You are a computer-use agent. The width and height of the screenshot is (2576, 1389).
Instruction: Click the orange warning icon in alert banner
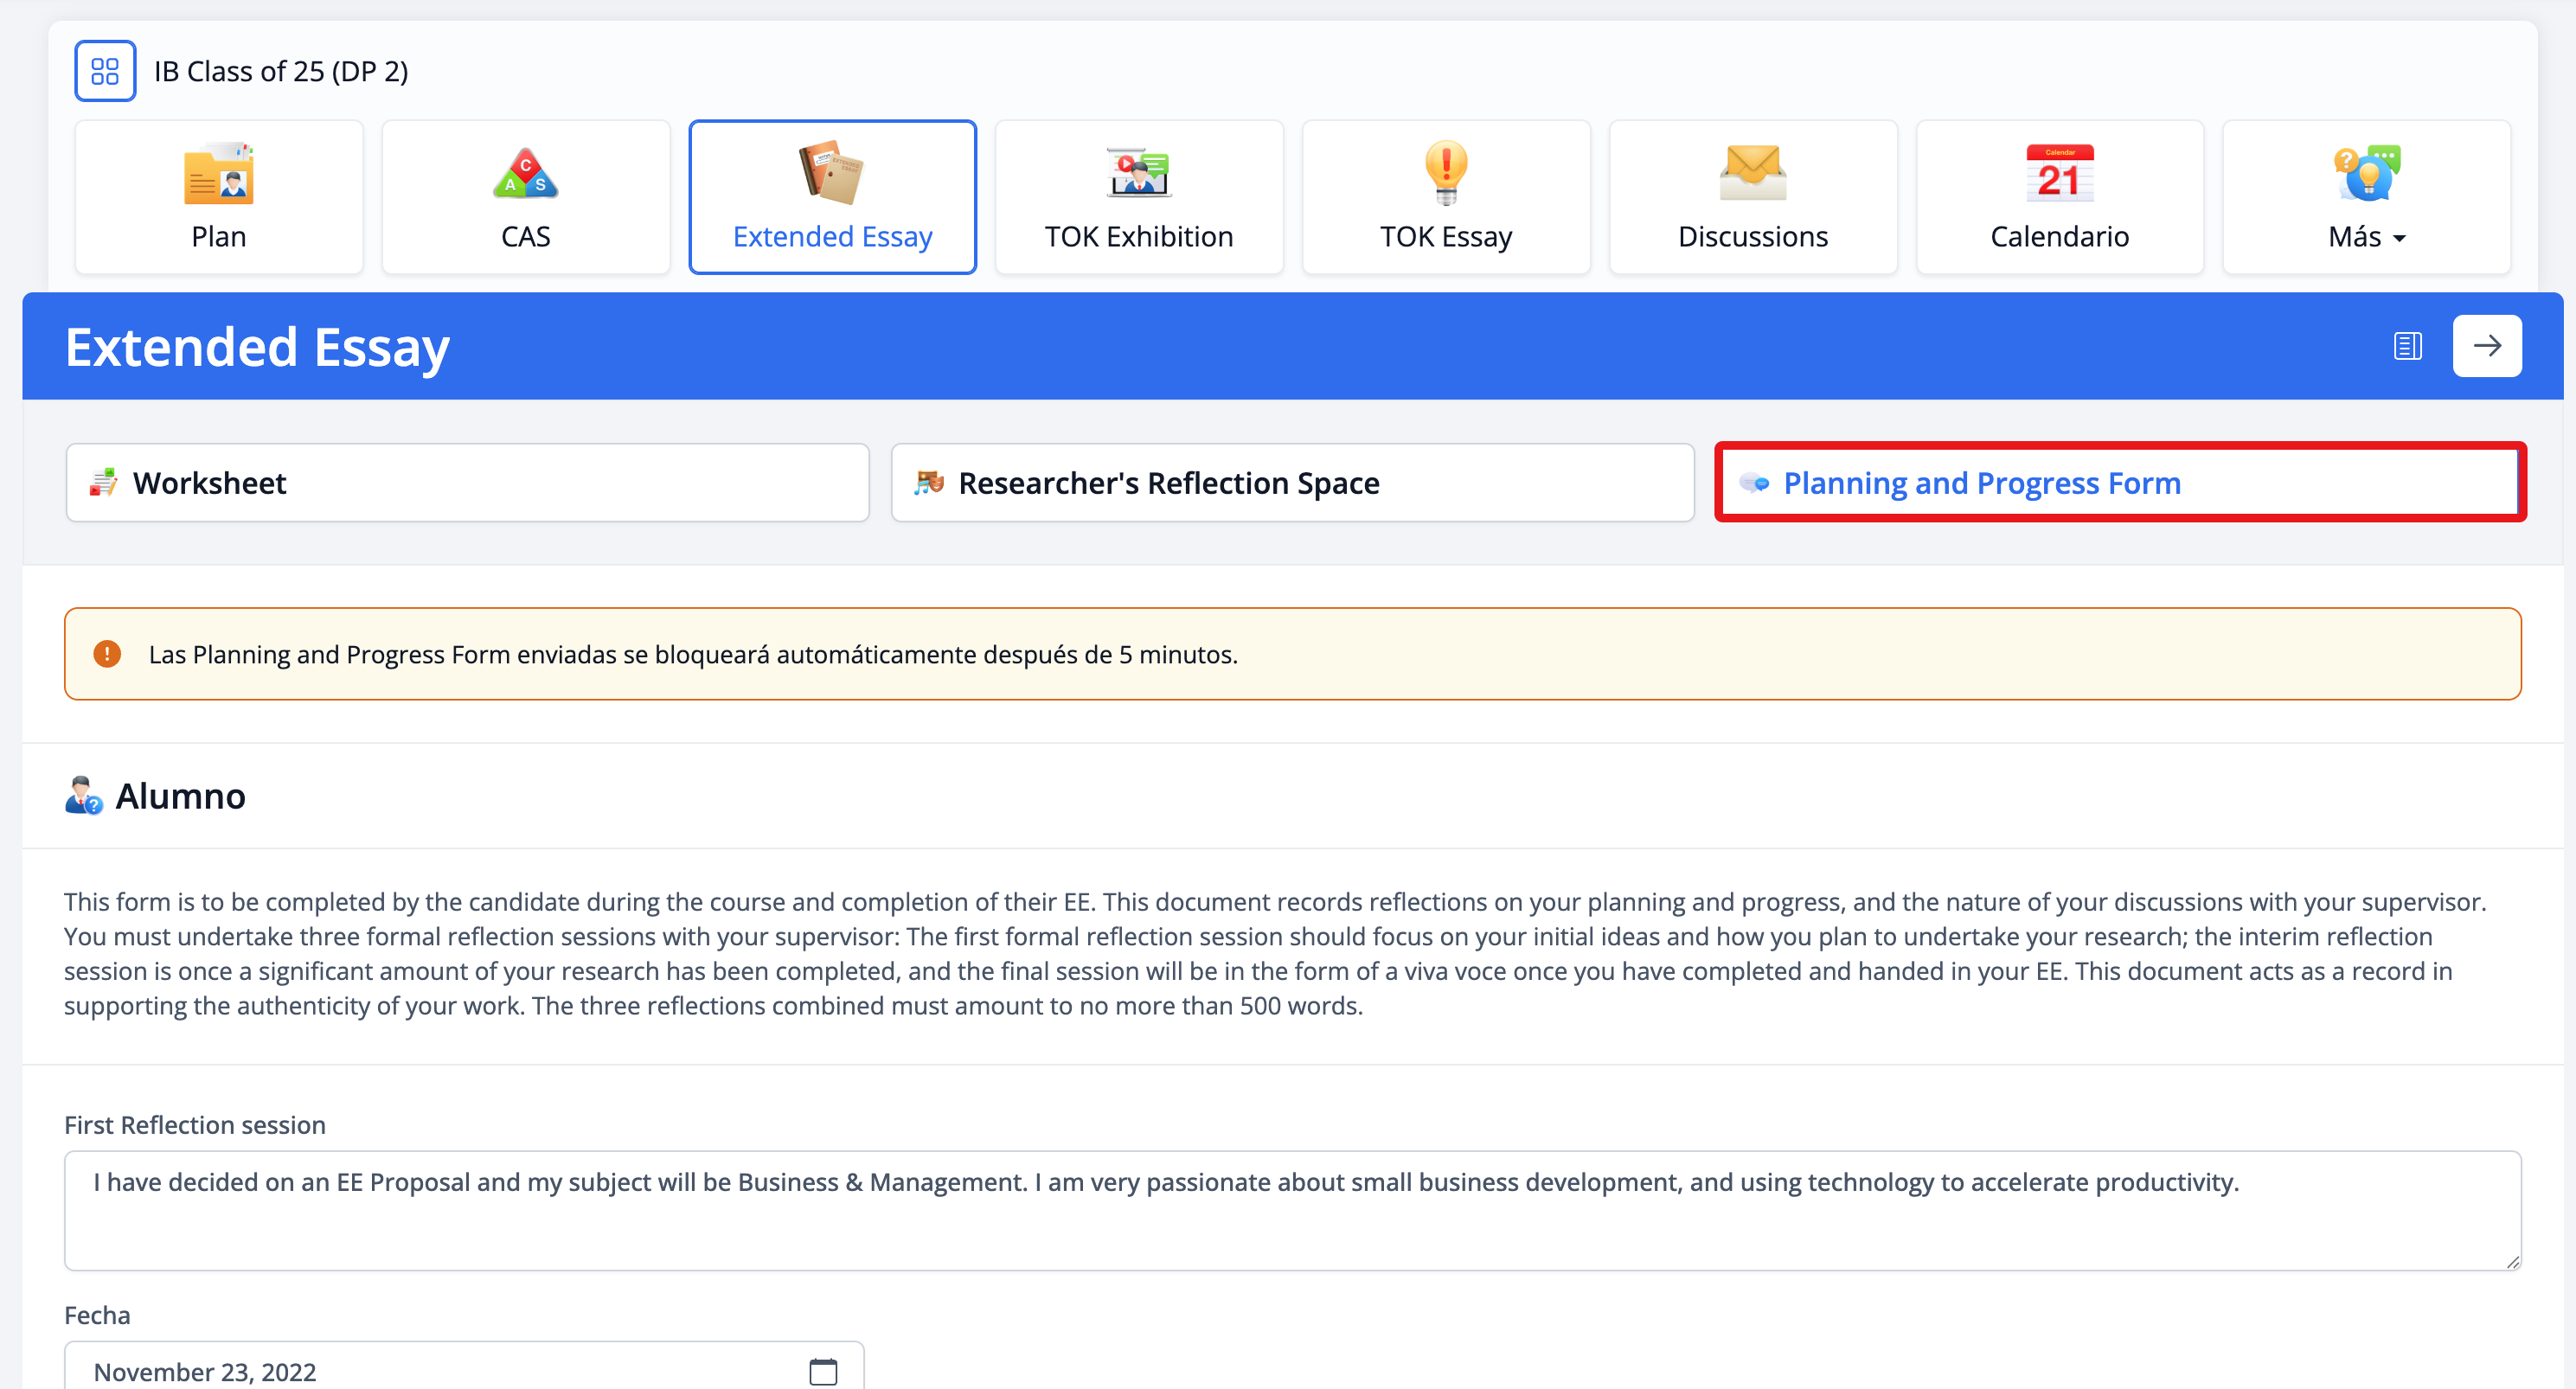pyautogui.click(x=107, y=654)
